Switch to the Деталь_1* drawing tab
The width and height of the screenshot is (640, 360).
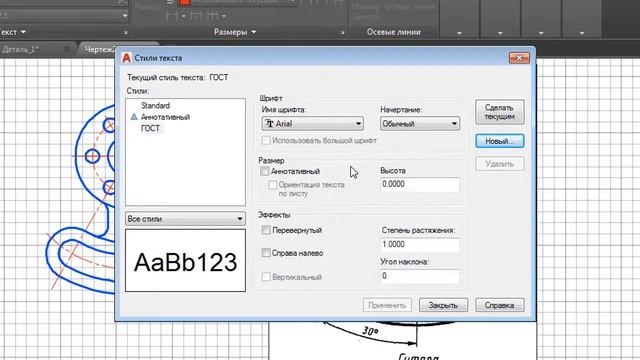coord(20,49)
